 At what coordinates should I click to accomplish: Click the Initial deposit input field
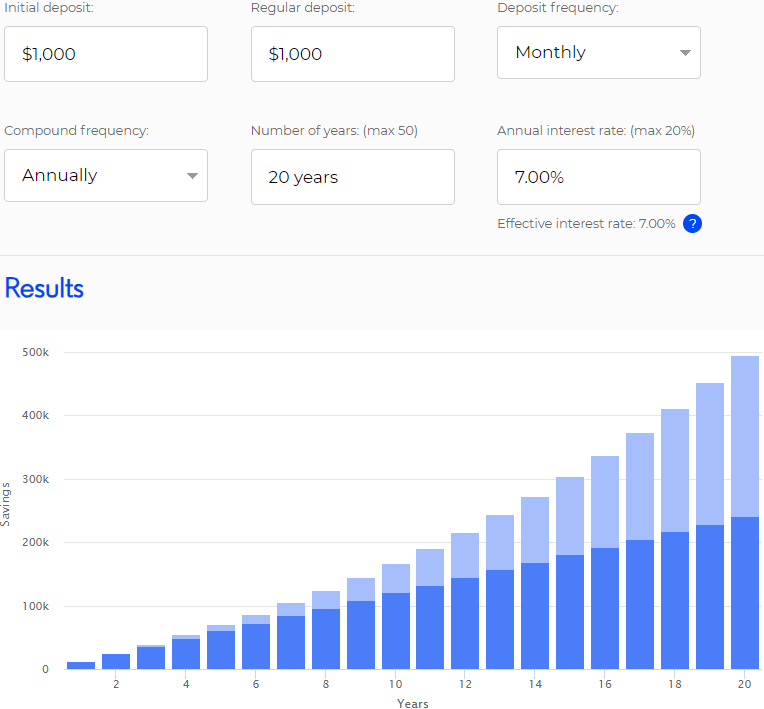106,54
